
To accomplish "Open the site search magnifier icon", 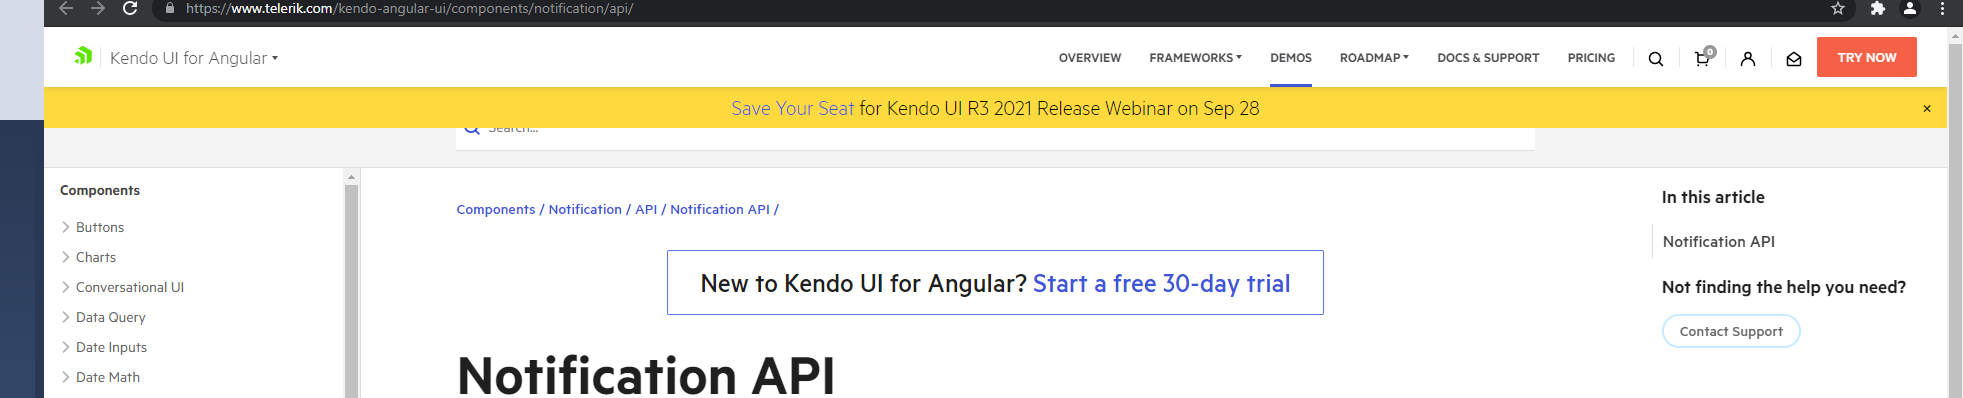I will click(1656, 59).
